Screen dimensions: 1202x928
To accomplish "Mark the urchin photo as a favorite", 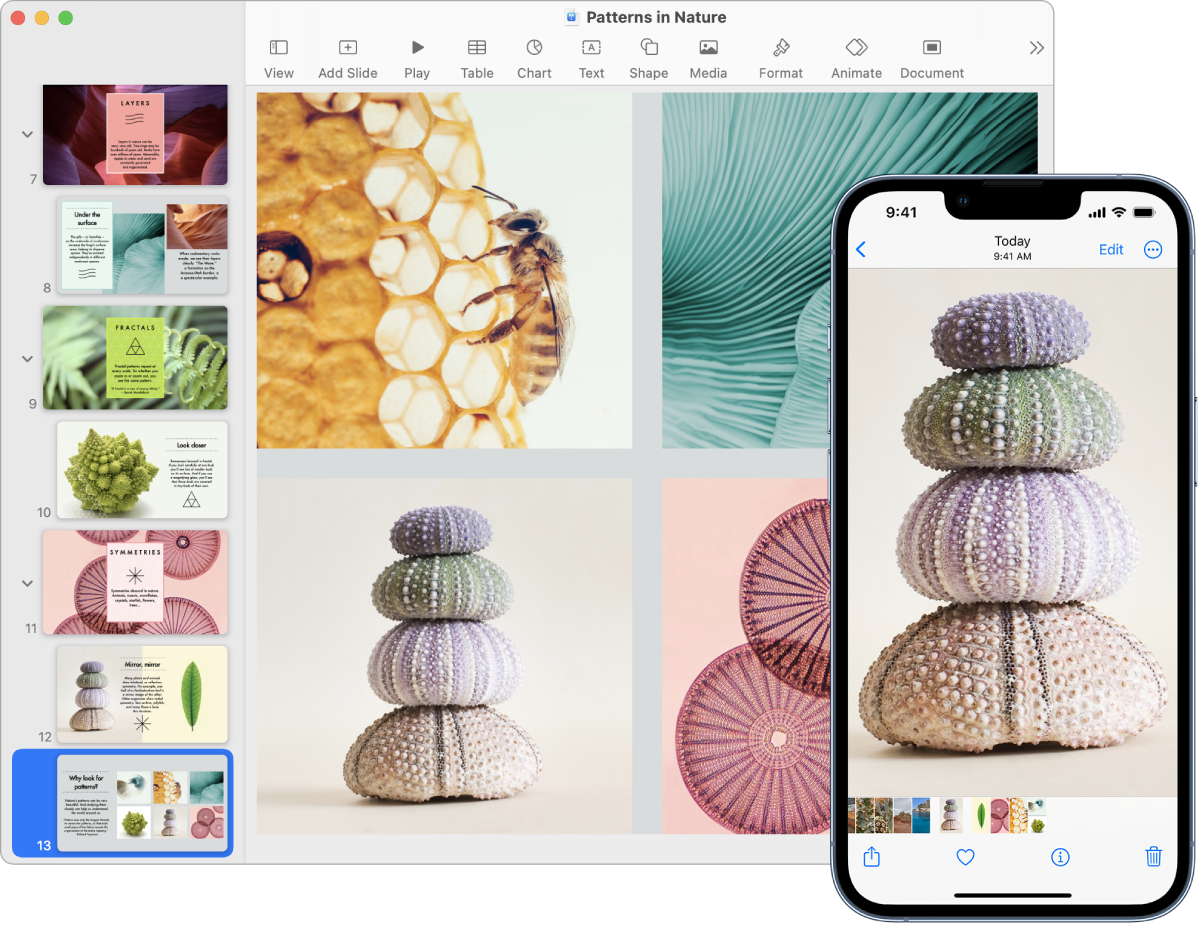I will pos(966,857).
